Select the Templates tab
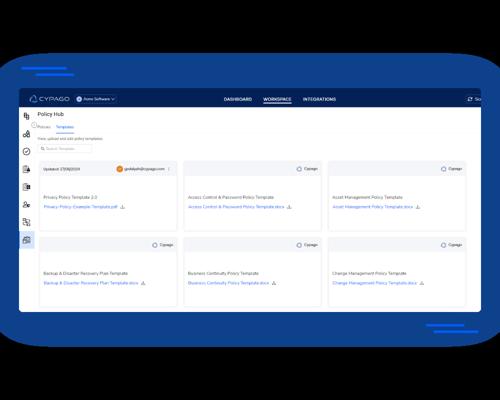500x400 pixels. 65,127
